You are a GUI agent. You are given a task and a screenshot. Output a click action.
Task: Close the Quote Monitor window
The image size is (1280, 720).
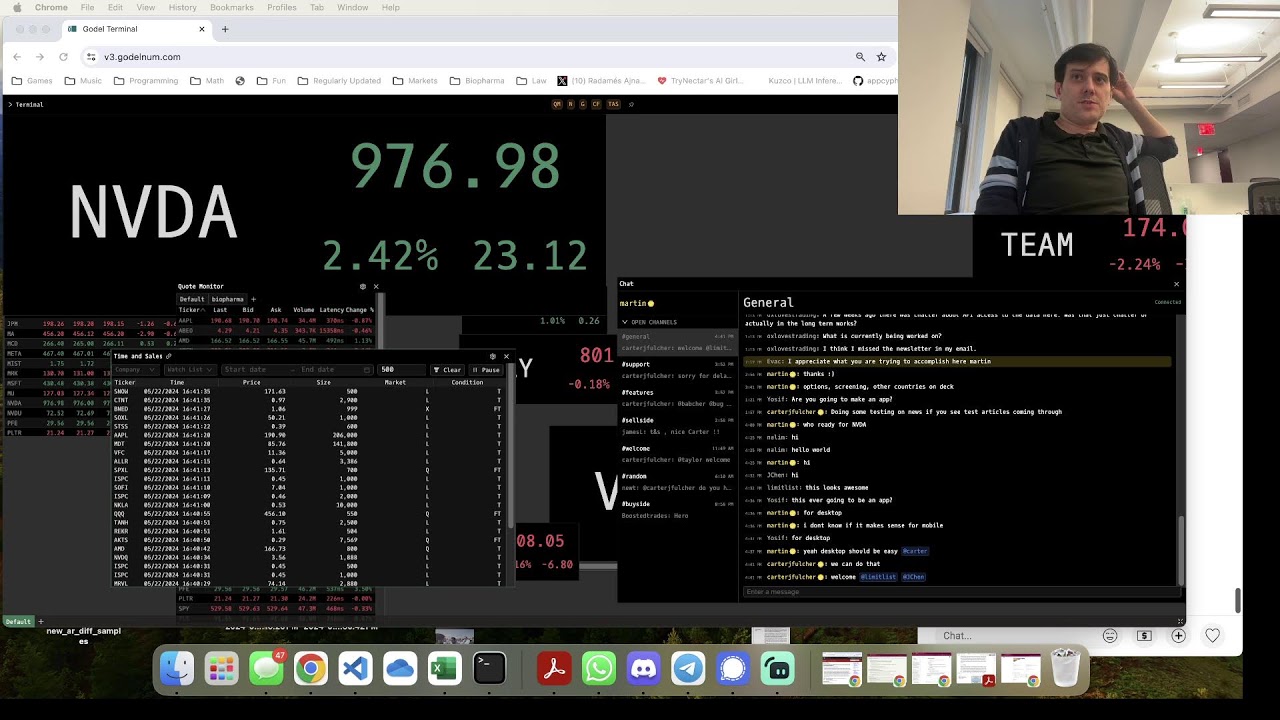(x=376, y=287)
